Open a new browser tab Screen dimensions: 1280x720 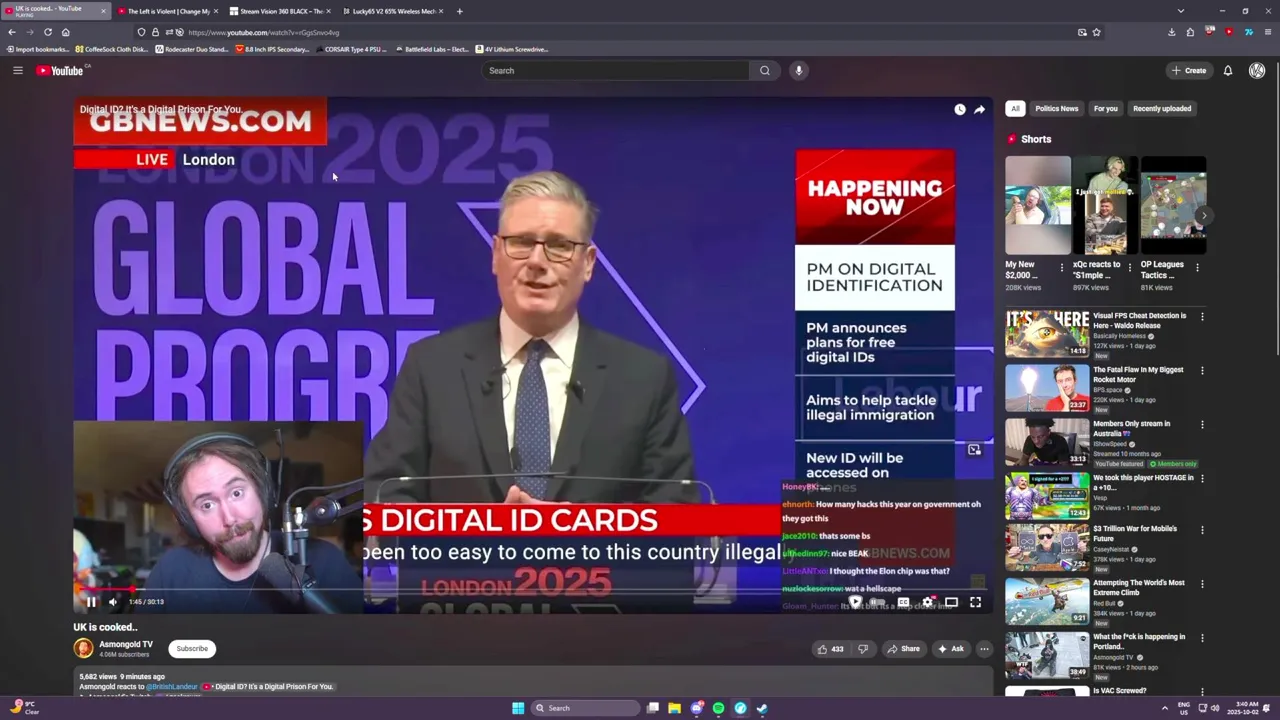pyautogui.click(x=460, y=11)
